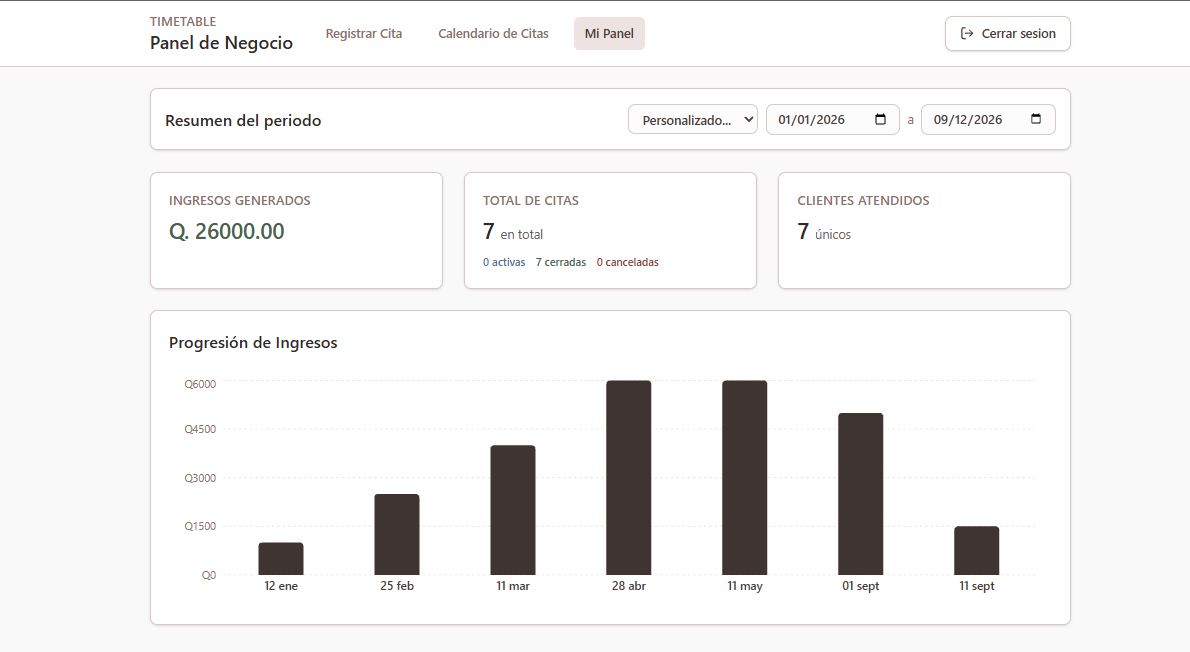Screen dimensions: 1190x652
Task: Switch to Calendario de Citas tab
Action: (493, 33)
